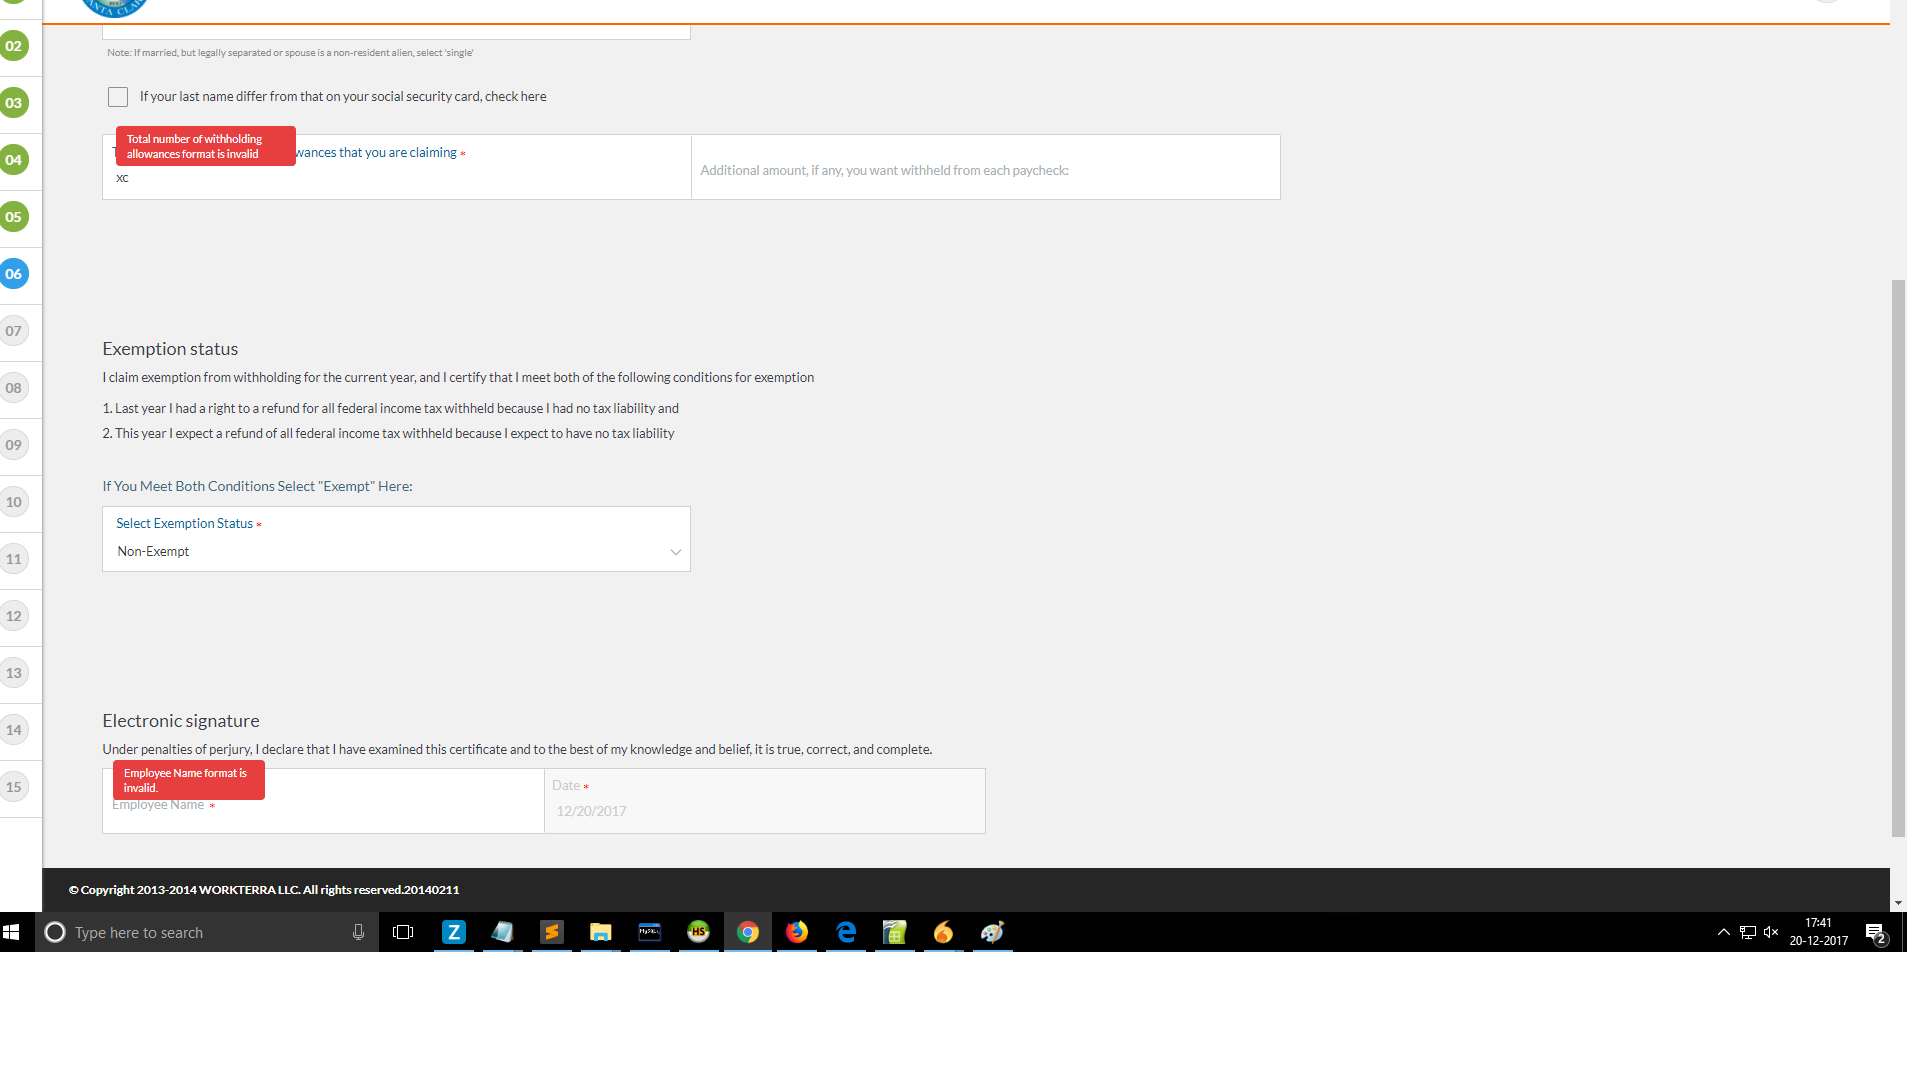Open File Explorer taskbar icon
Image resolution: width=1920 pixels, height=1080 pixels.
600,932
